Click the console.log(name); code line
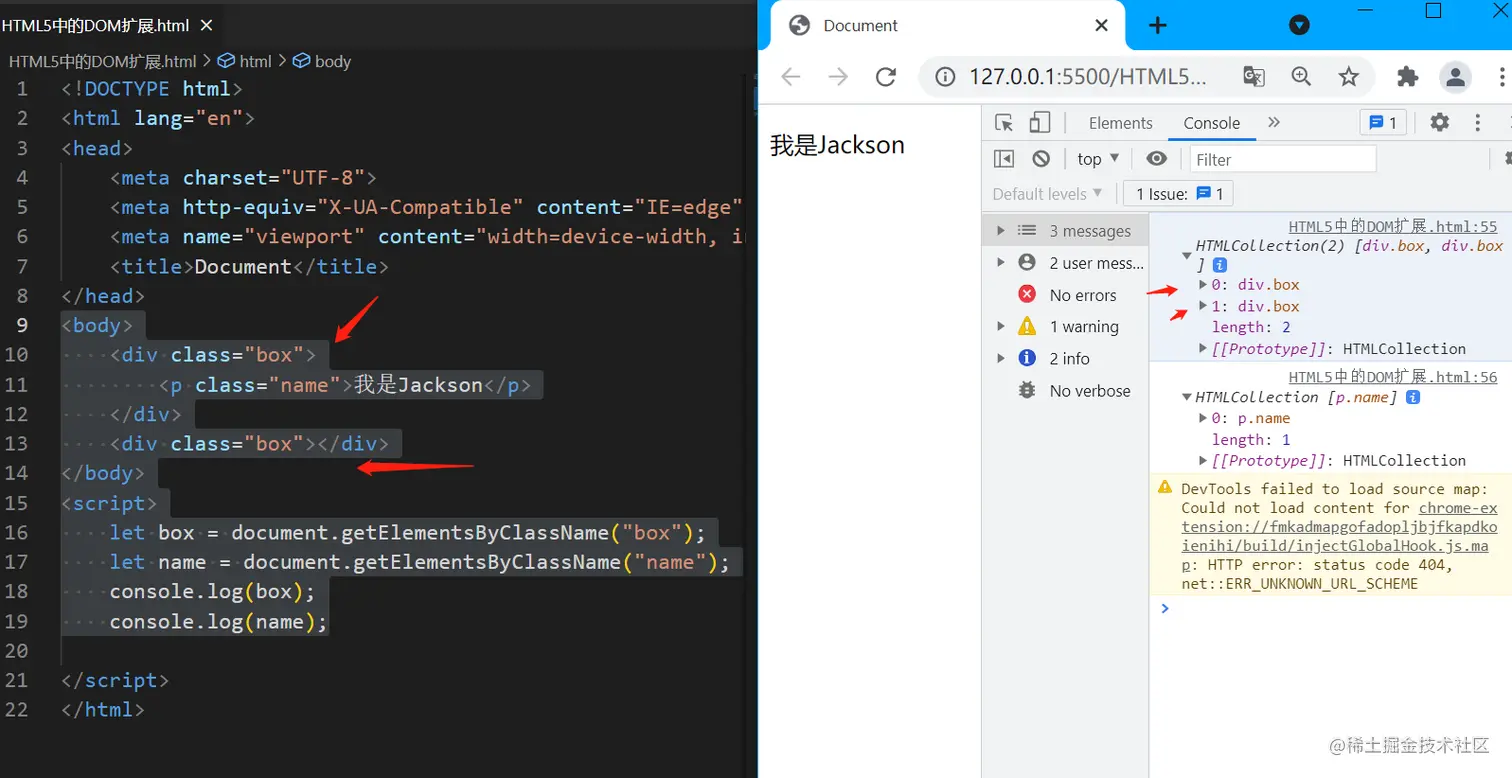 (219, 621)
